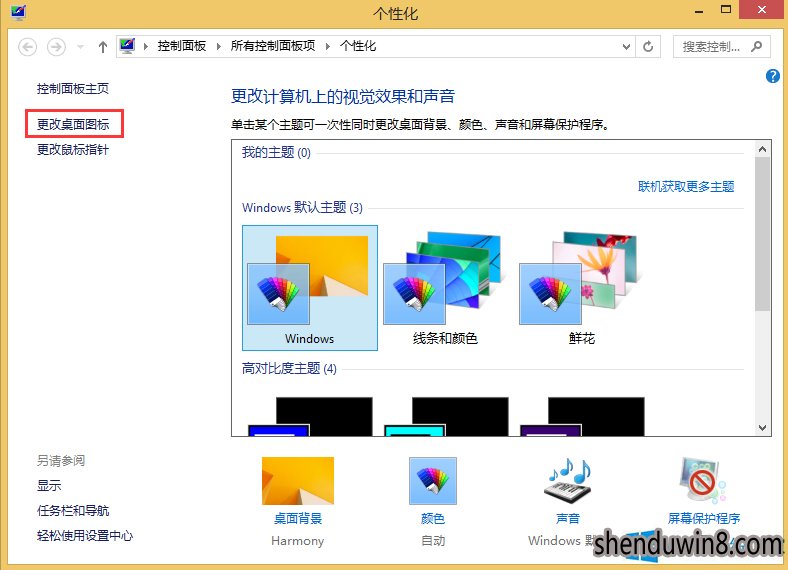Screen dimensions: 788x570
Task: Click 桌面背景 link text
Action: pos(298,518)
